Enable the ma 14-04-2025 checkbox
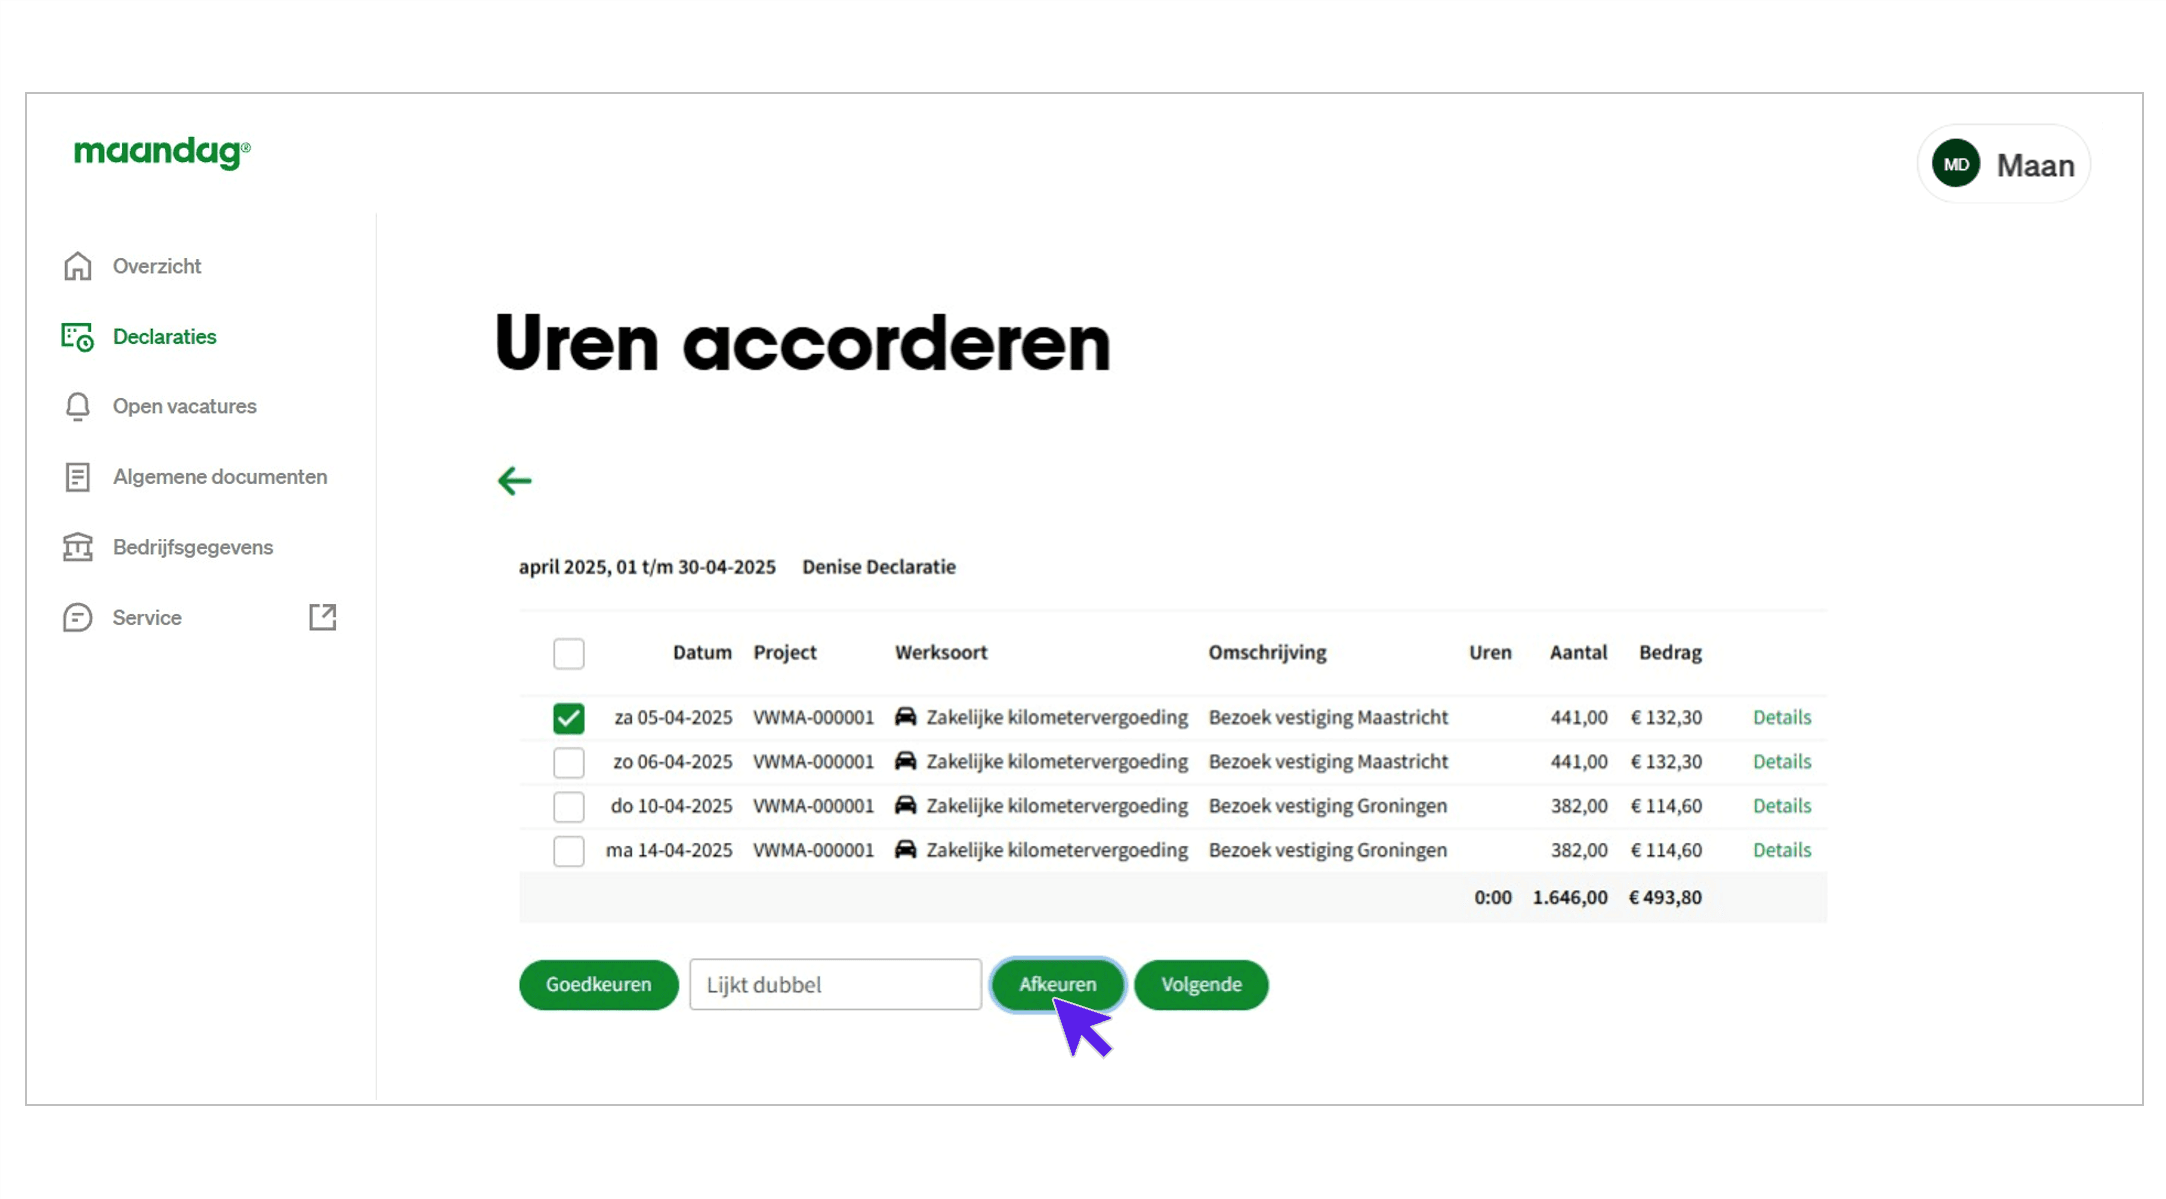The image size is (2166, 1199). point(568,851)
